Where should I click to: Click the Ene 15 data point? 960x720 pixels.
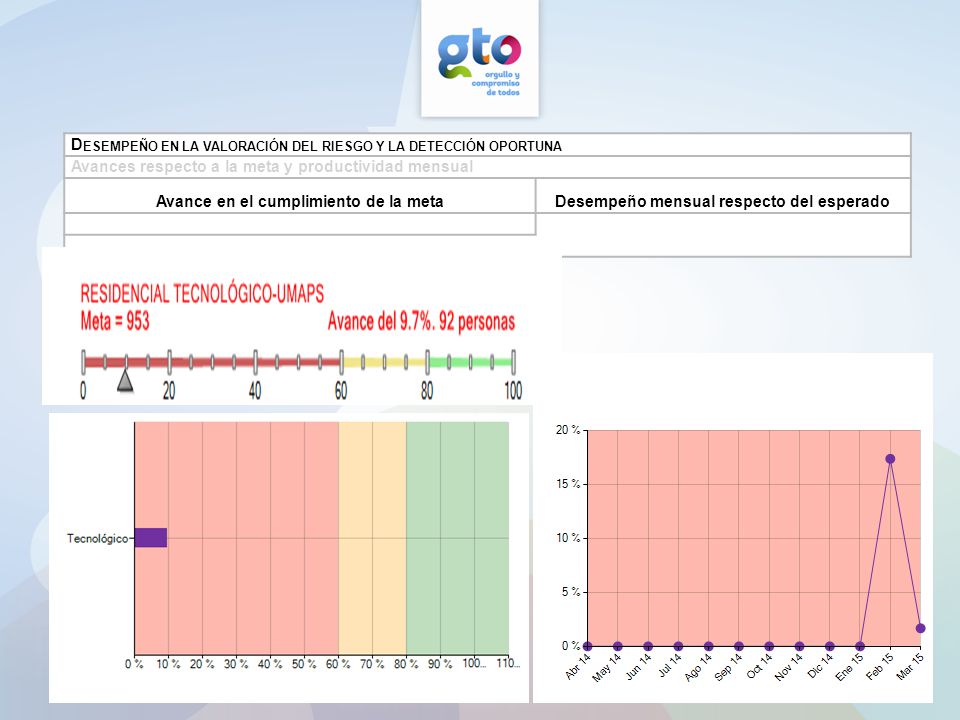860,646
